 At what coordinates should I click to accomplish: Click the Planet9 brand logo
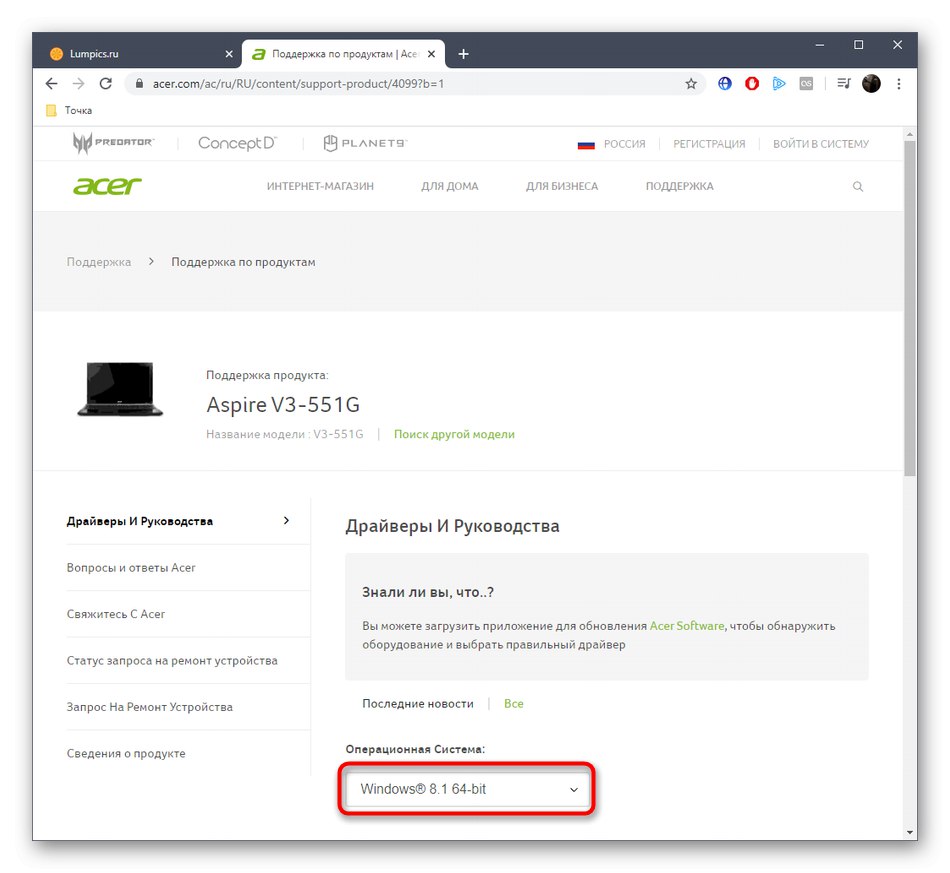(x=365, y=143)
